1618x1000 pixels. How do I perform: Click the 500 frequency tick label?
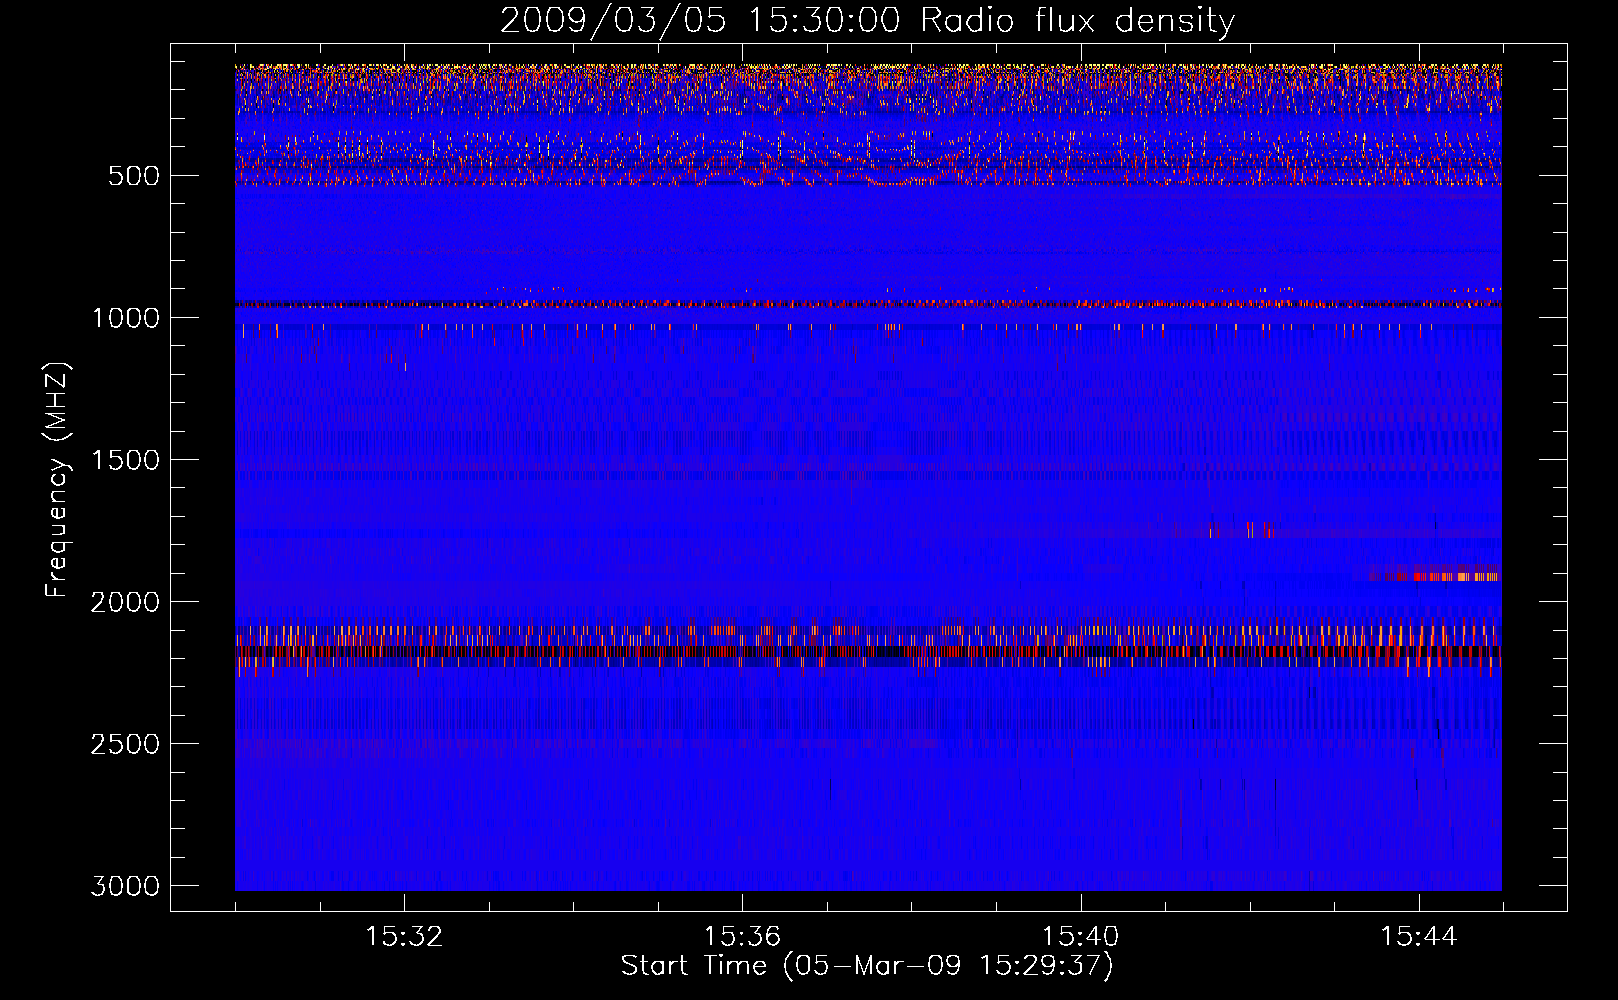point(133,176)
